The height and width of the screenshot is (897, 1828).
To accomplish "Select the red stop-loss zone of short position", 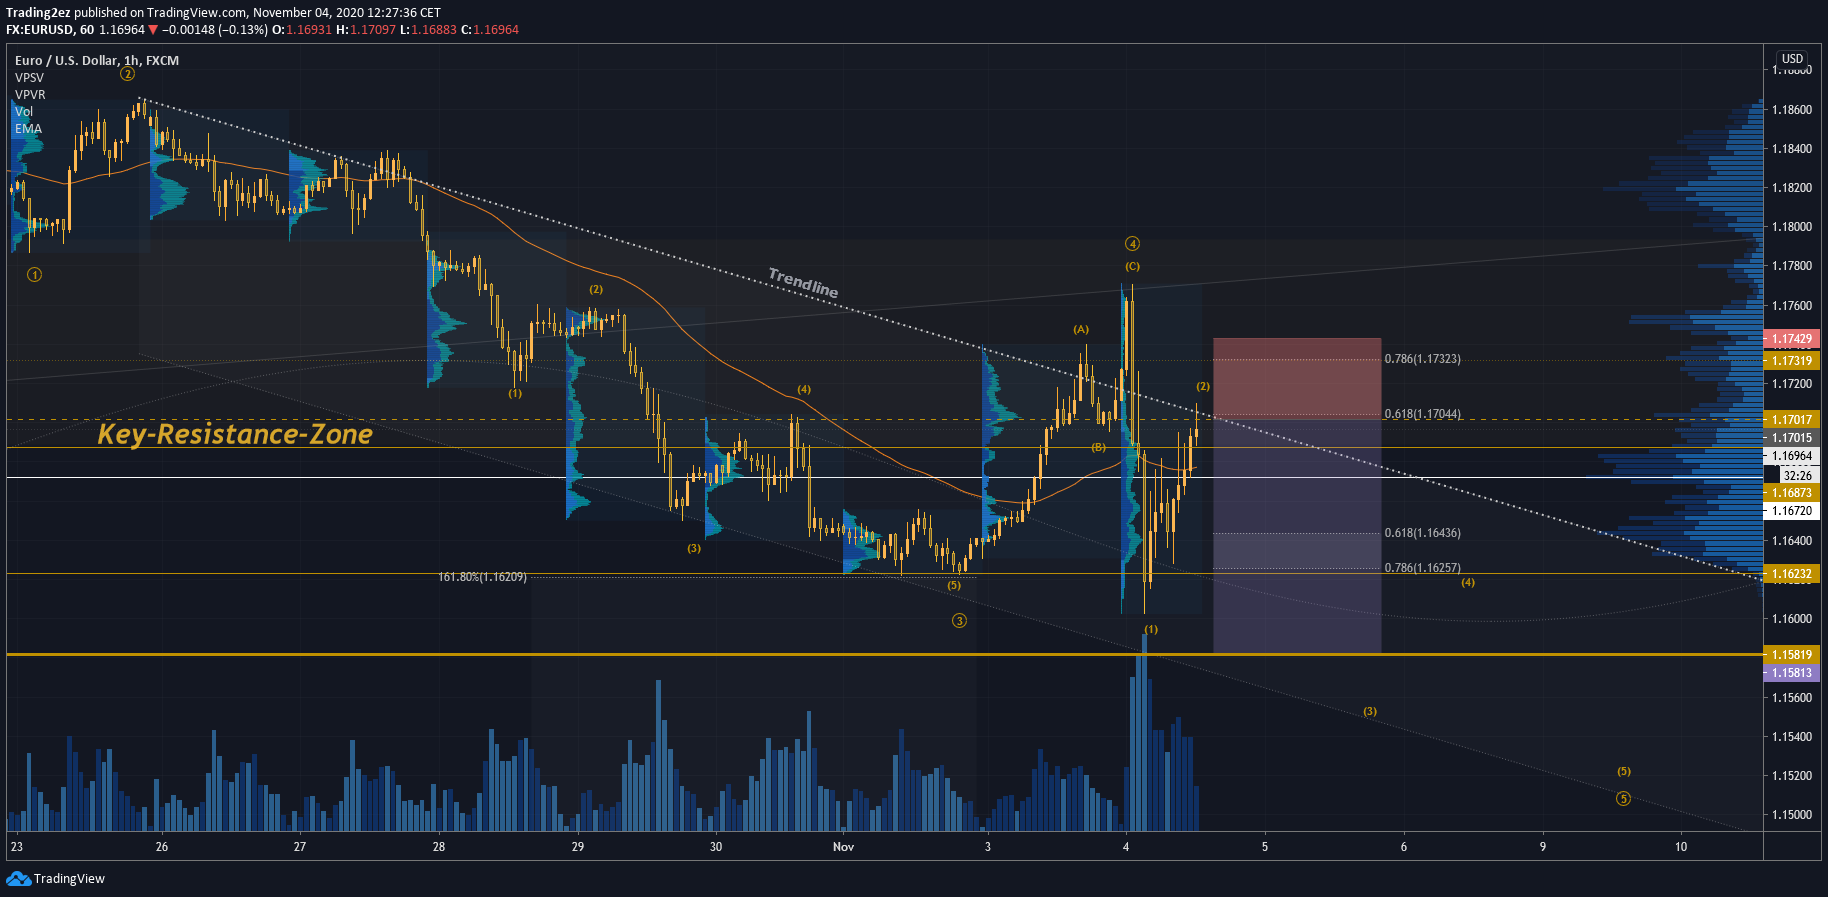I will tap(1297, 377).
